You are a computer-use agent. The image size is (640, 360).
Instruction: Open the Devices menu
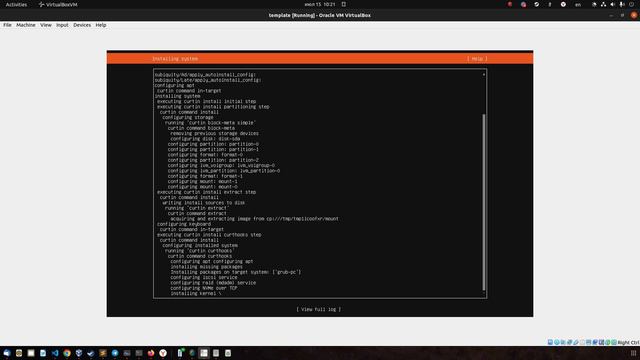[82, 25]
